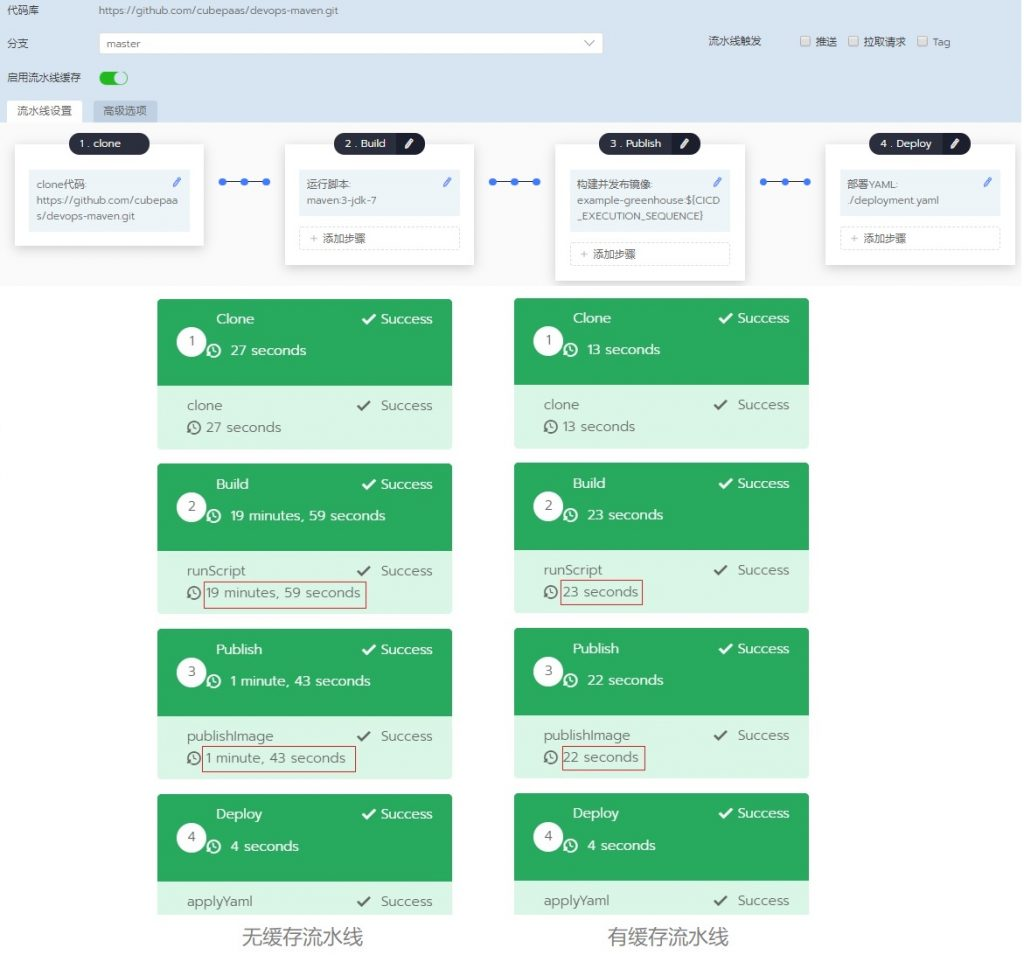Expand the cached Publish stage header

pos(660,664)
